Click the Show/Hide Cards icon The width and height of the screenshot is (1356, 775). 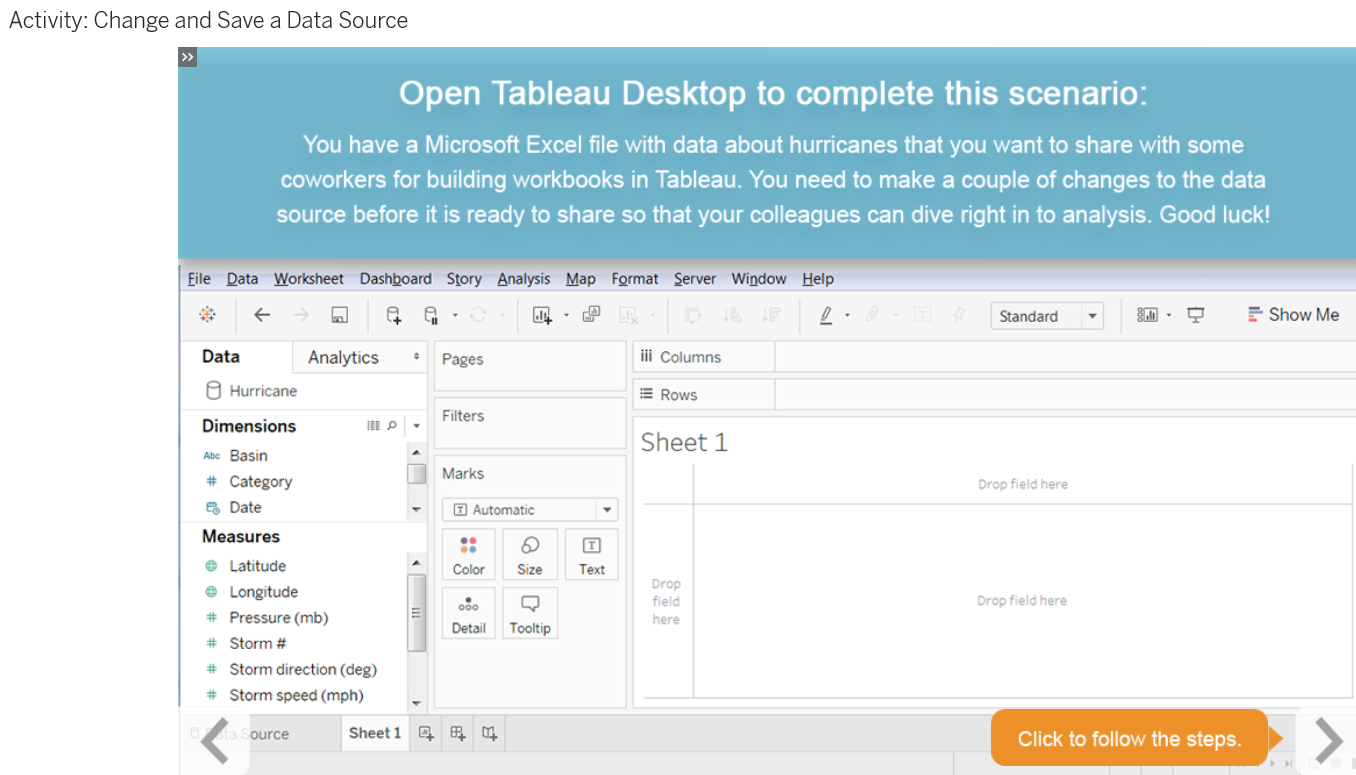1147,315
